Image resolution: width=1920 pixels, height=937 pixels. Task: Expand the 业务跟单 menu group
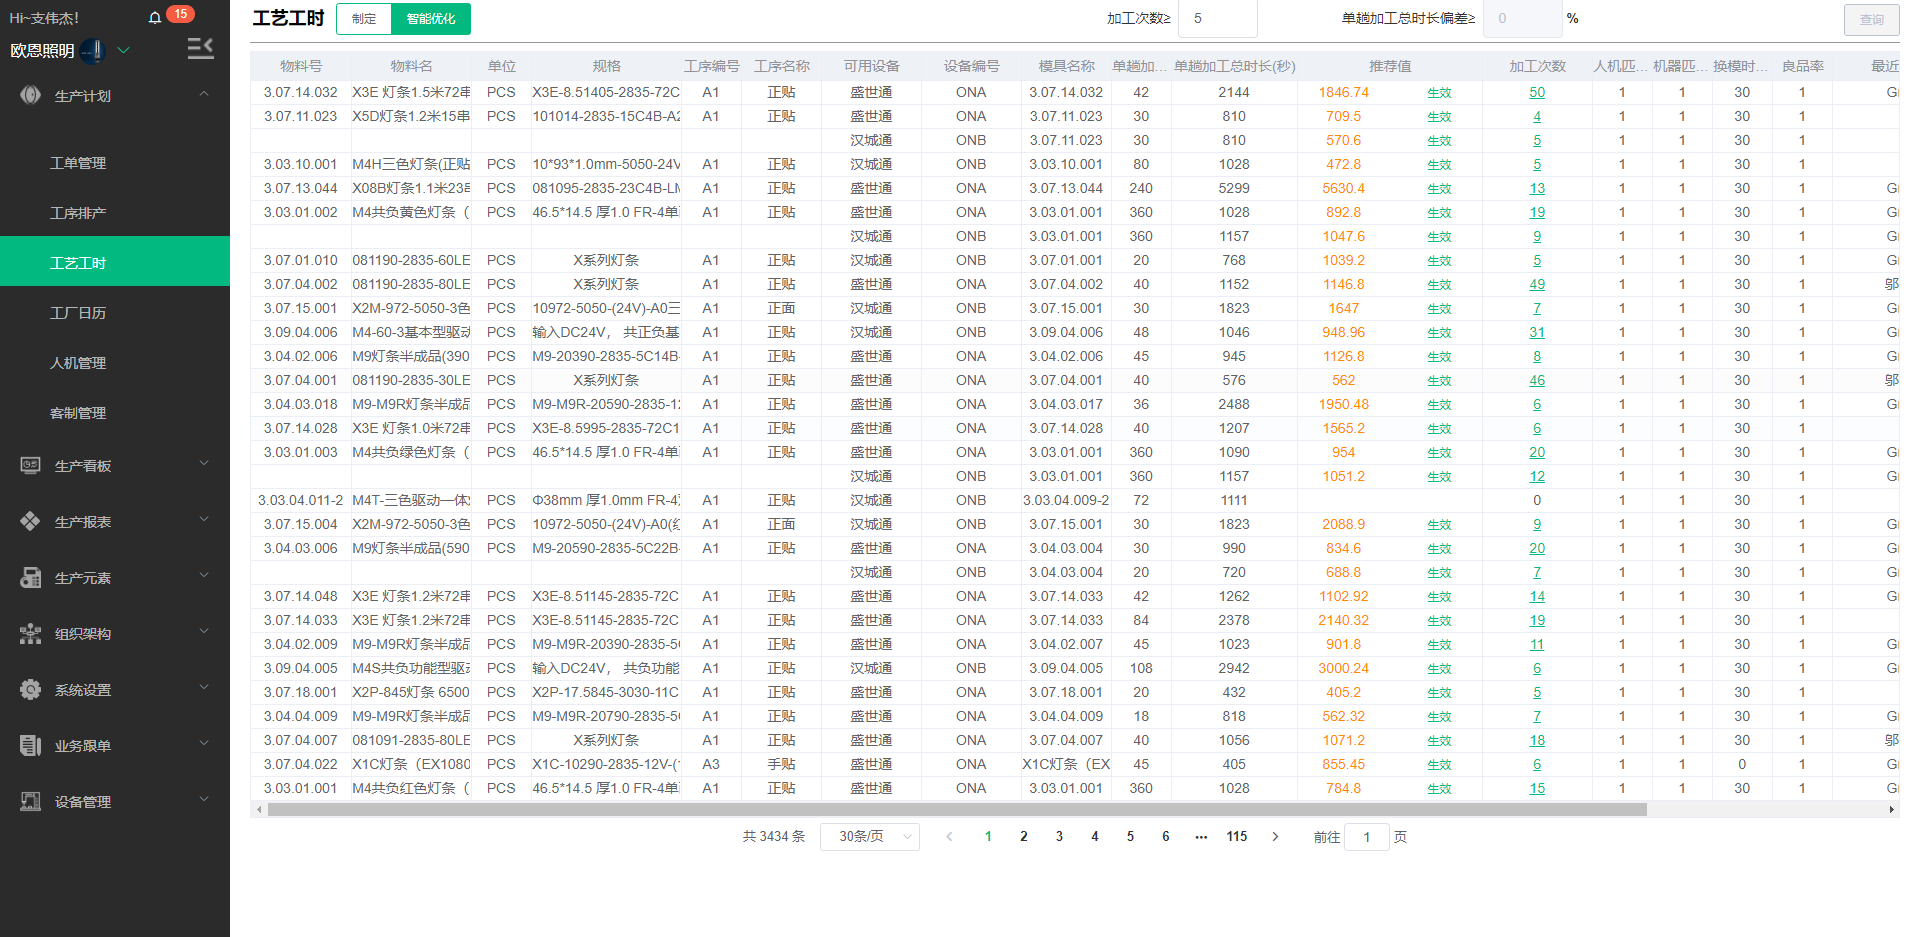[204, 743]
